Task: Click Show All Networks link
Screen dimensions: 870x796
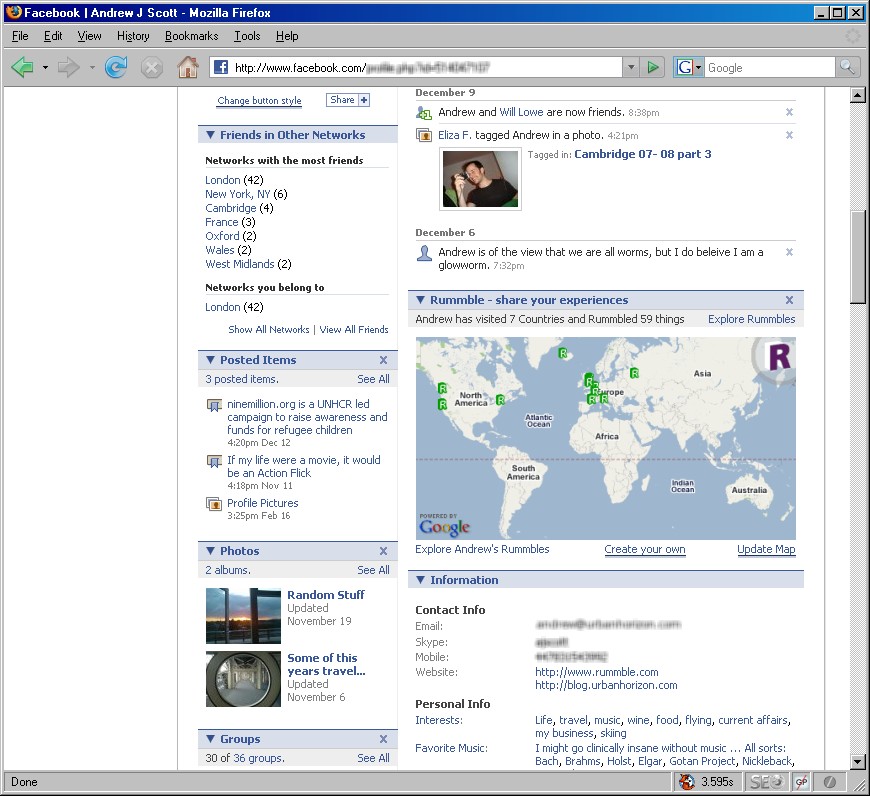Action: pos(269,329)
